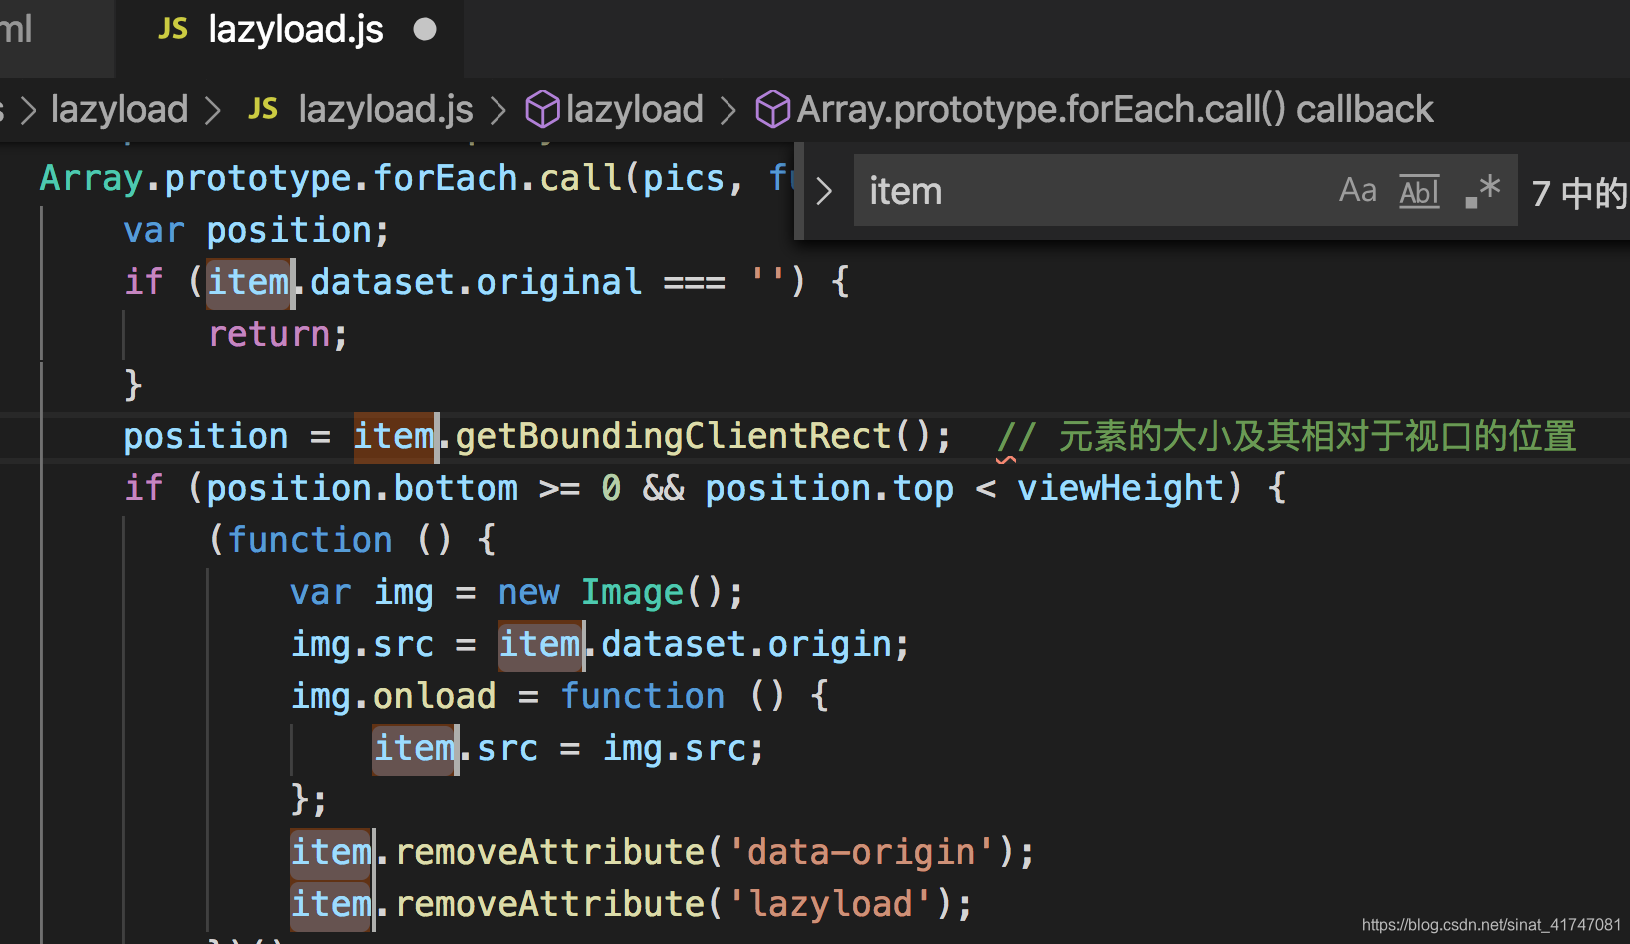Enable match case with the Aa icon
The height and width of the screenshot is (944, 1630).
[1357, 190]
